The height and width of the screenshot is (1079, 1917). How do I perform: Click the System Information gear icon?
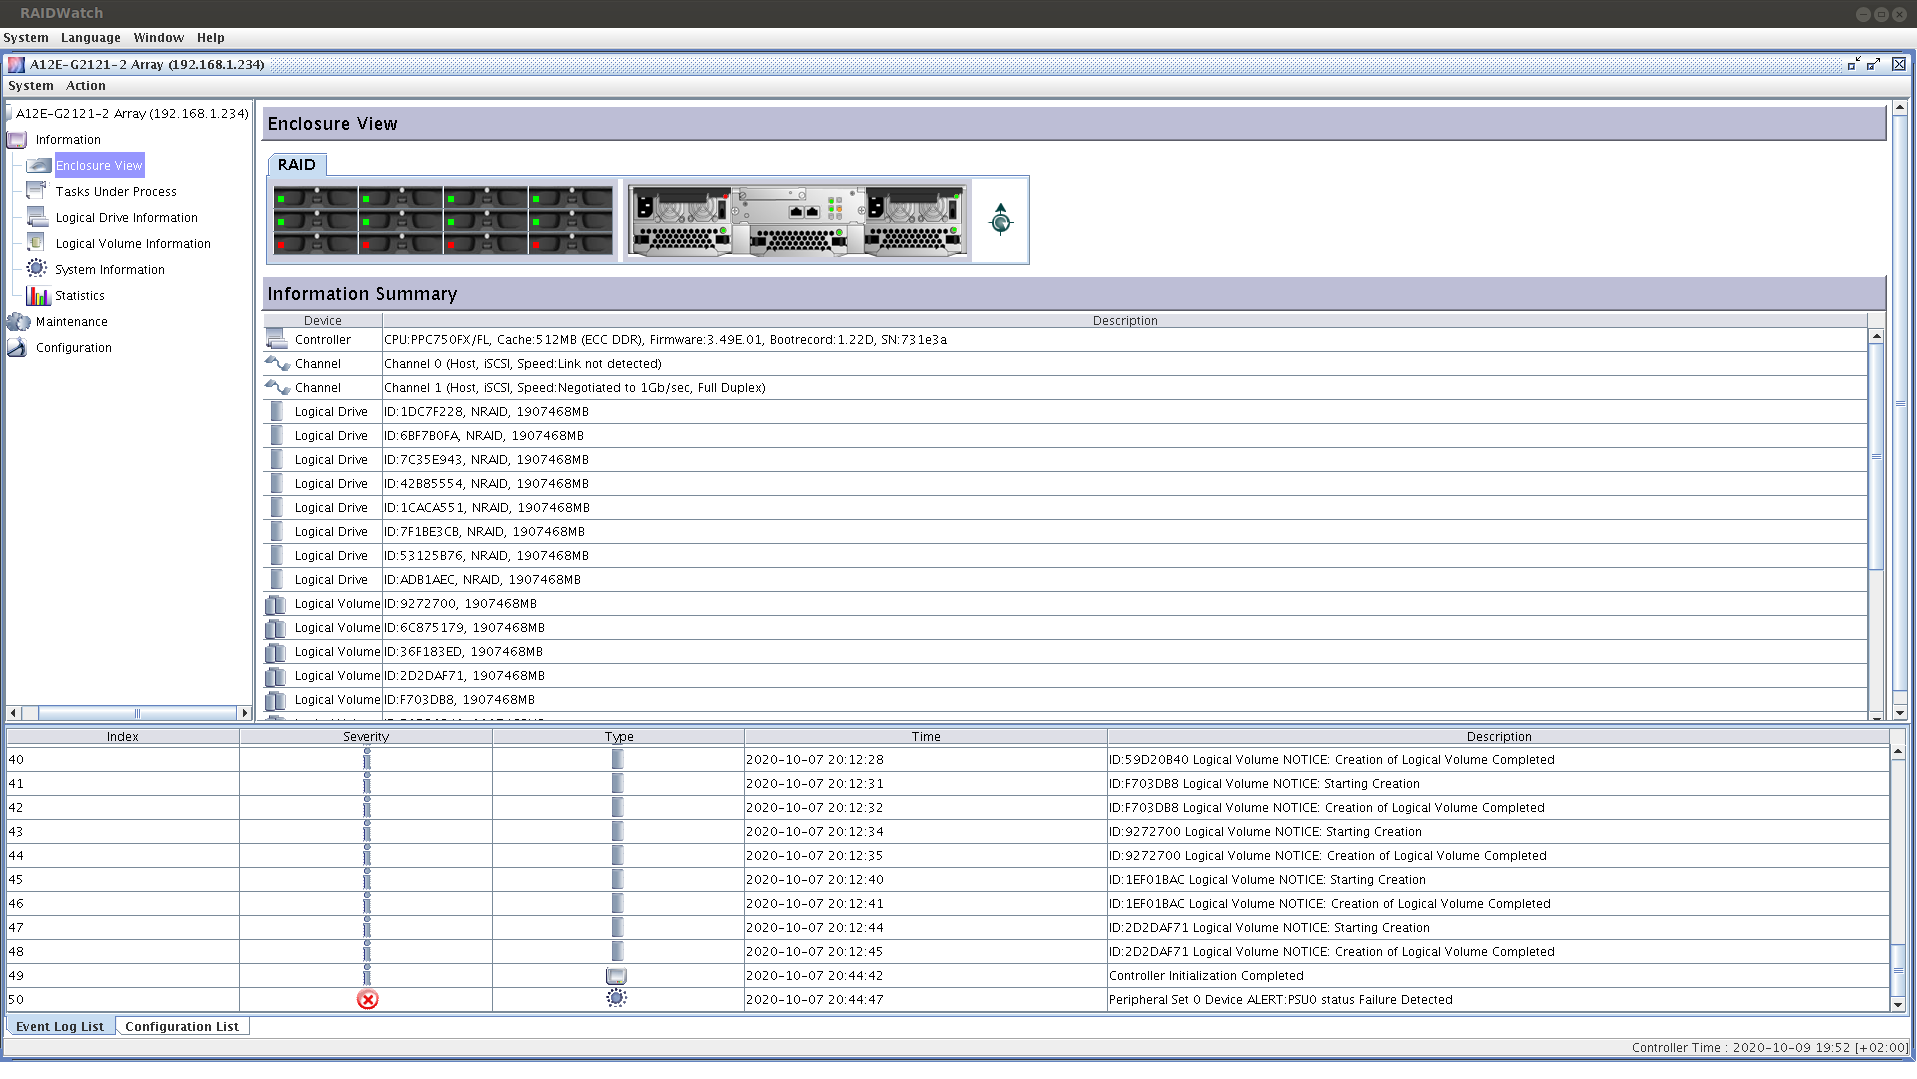coord(37,269)
